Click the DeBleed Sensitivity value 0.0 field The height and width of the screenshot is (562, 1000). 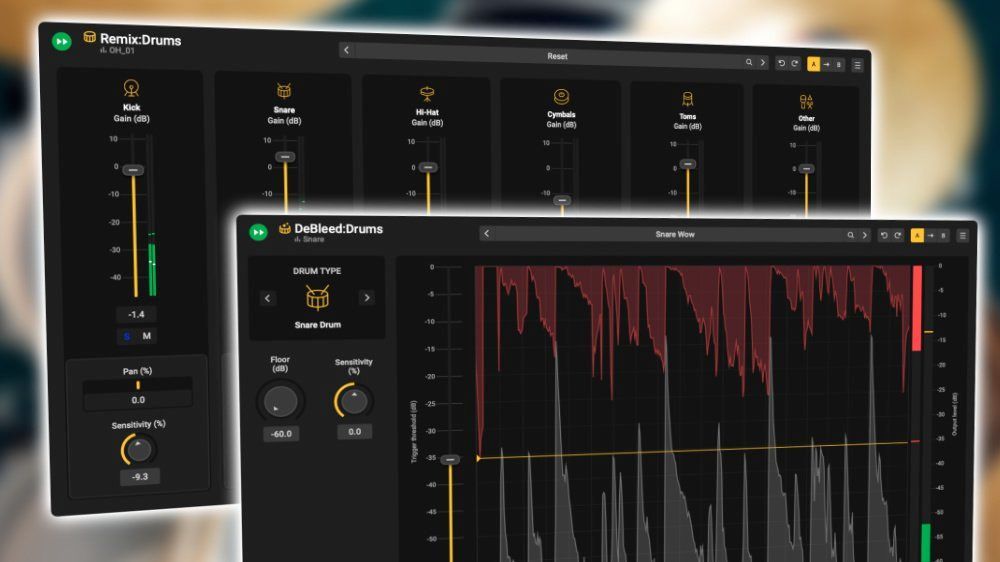tap(355, 432)
